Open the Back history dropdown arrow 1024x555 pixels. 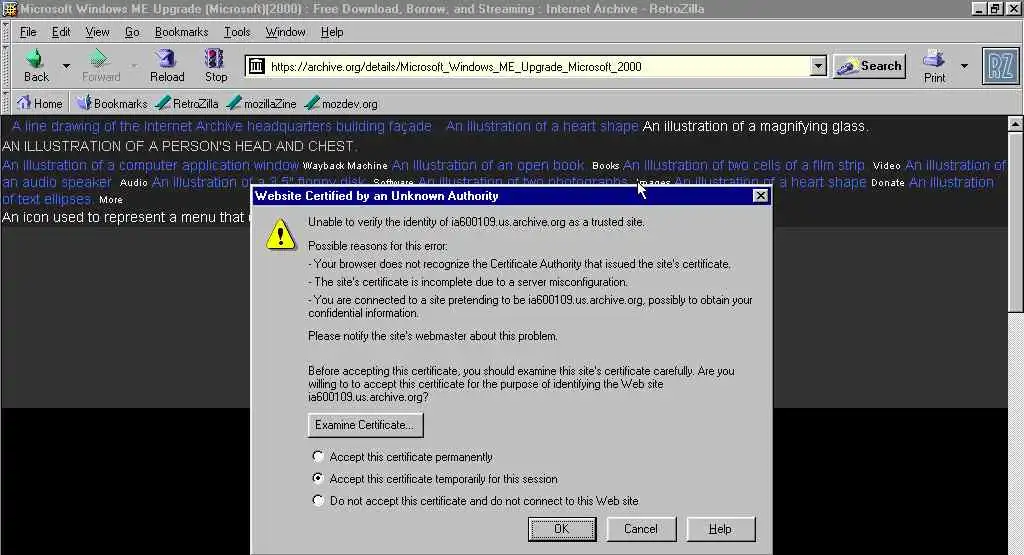[66, 66]
